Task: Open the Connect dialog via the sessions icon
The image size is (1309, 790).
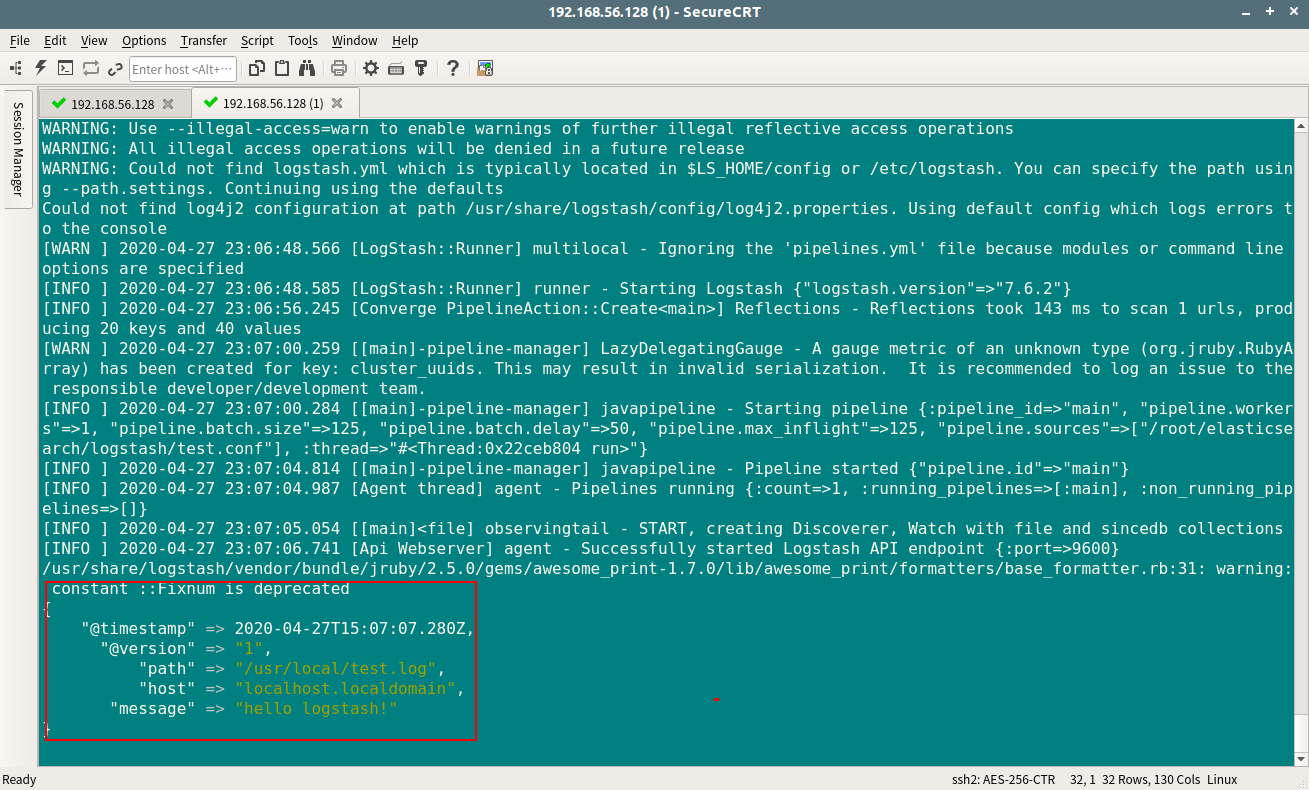Action: pyautogui.click(x=14, y=68)
